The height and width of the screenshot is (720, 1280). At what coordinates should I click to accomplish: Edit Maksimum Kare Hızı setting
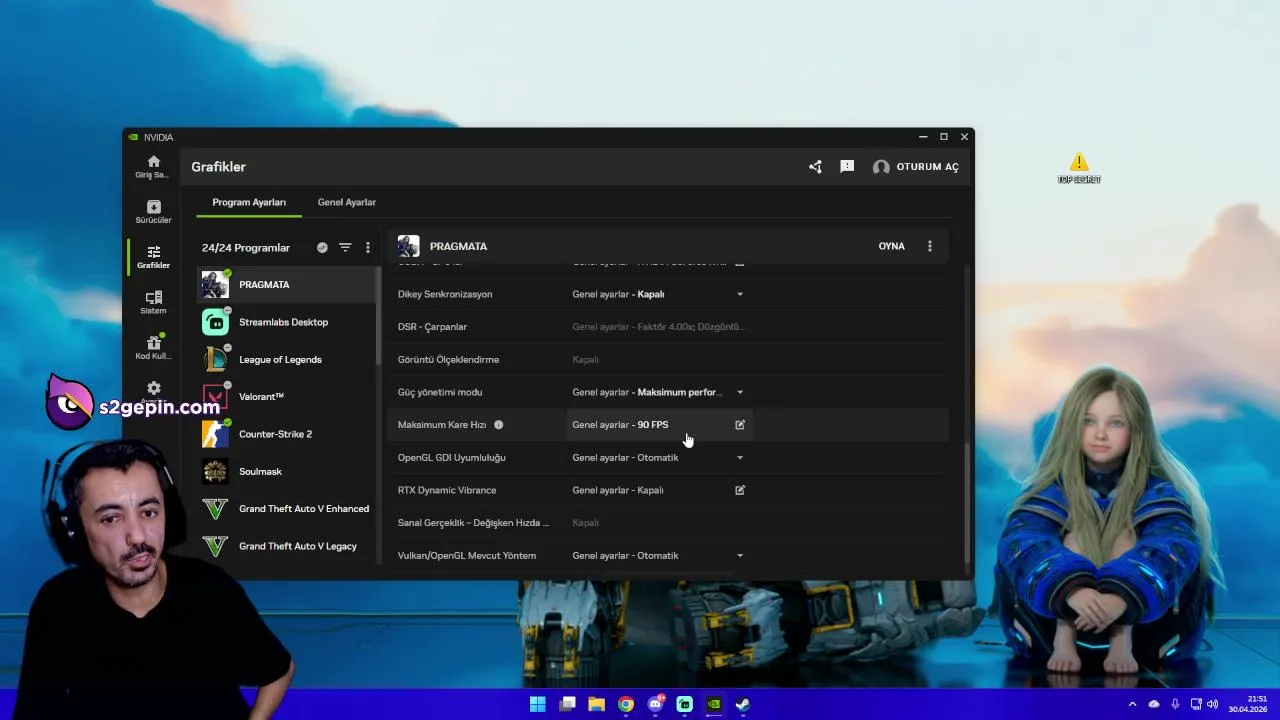click(740, 425)
